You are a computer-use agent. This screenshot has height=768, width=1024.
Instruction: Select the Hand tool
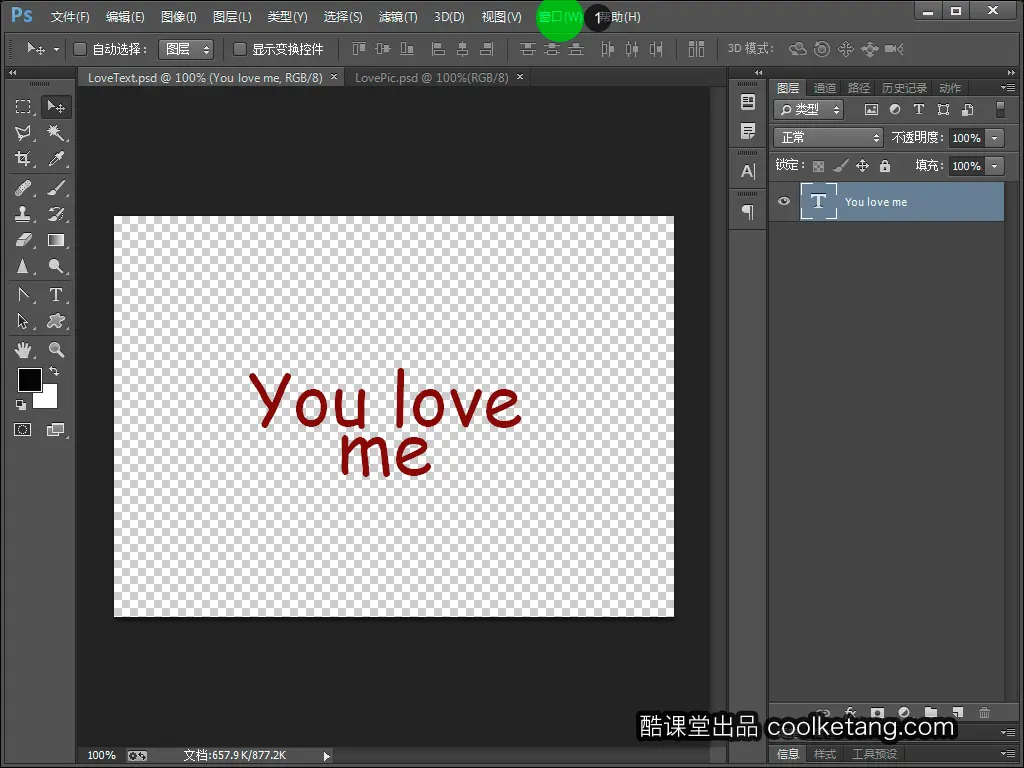point(23,350)
